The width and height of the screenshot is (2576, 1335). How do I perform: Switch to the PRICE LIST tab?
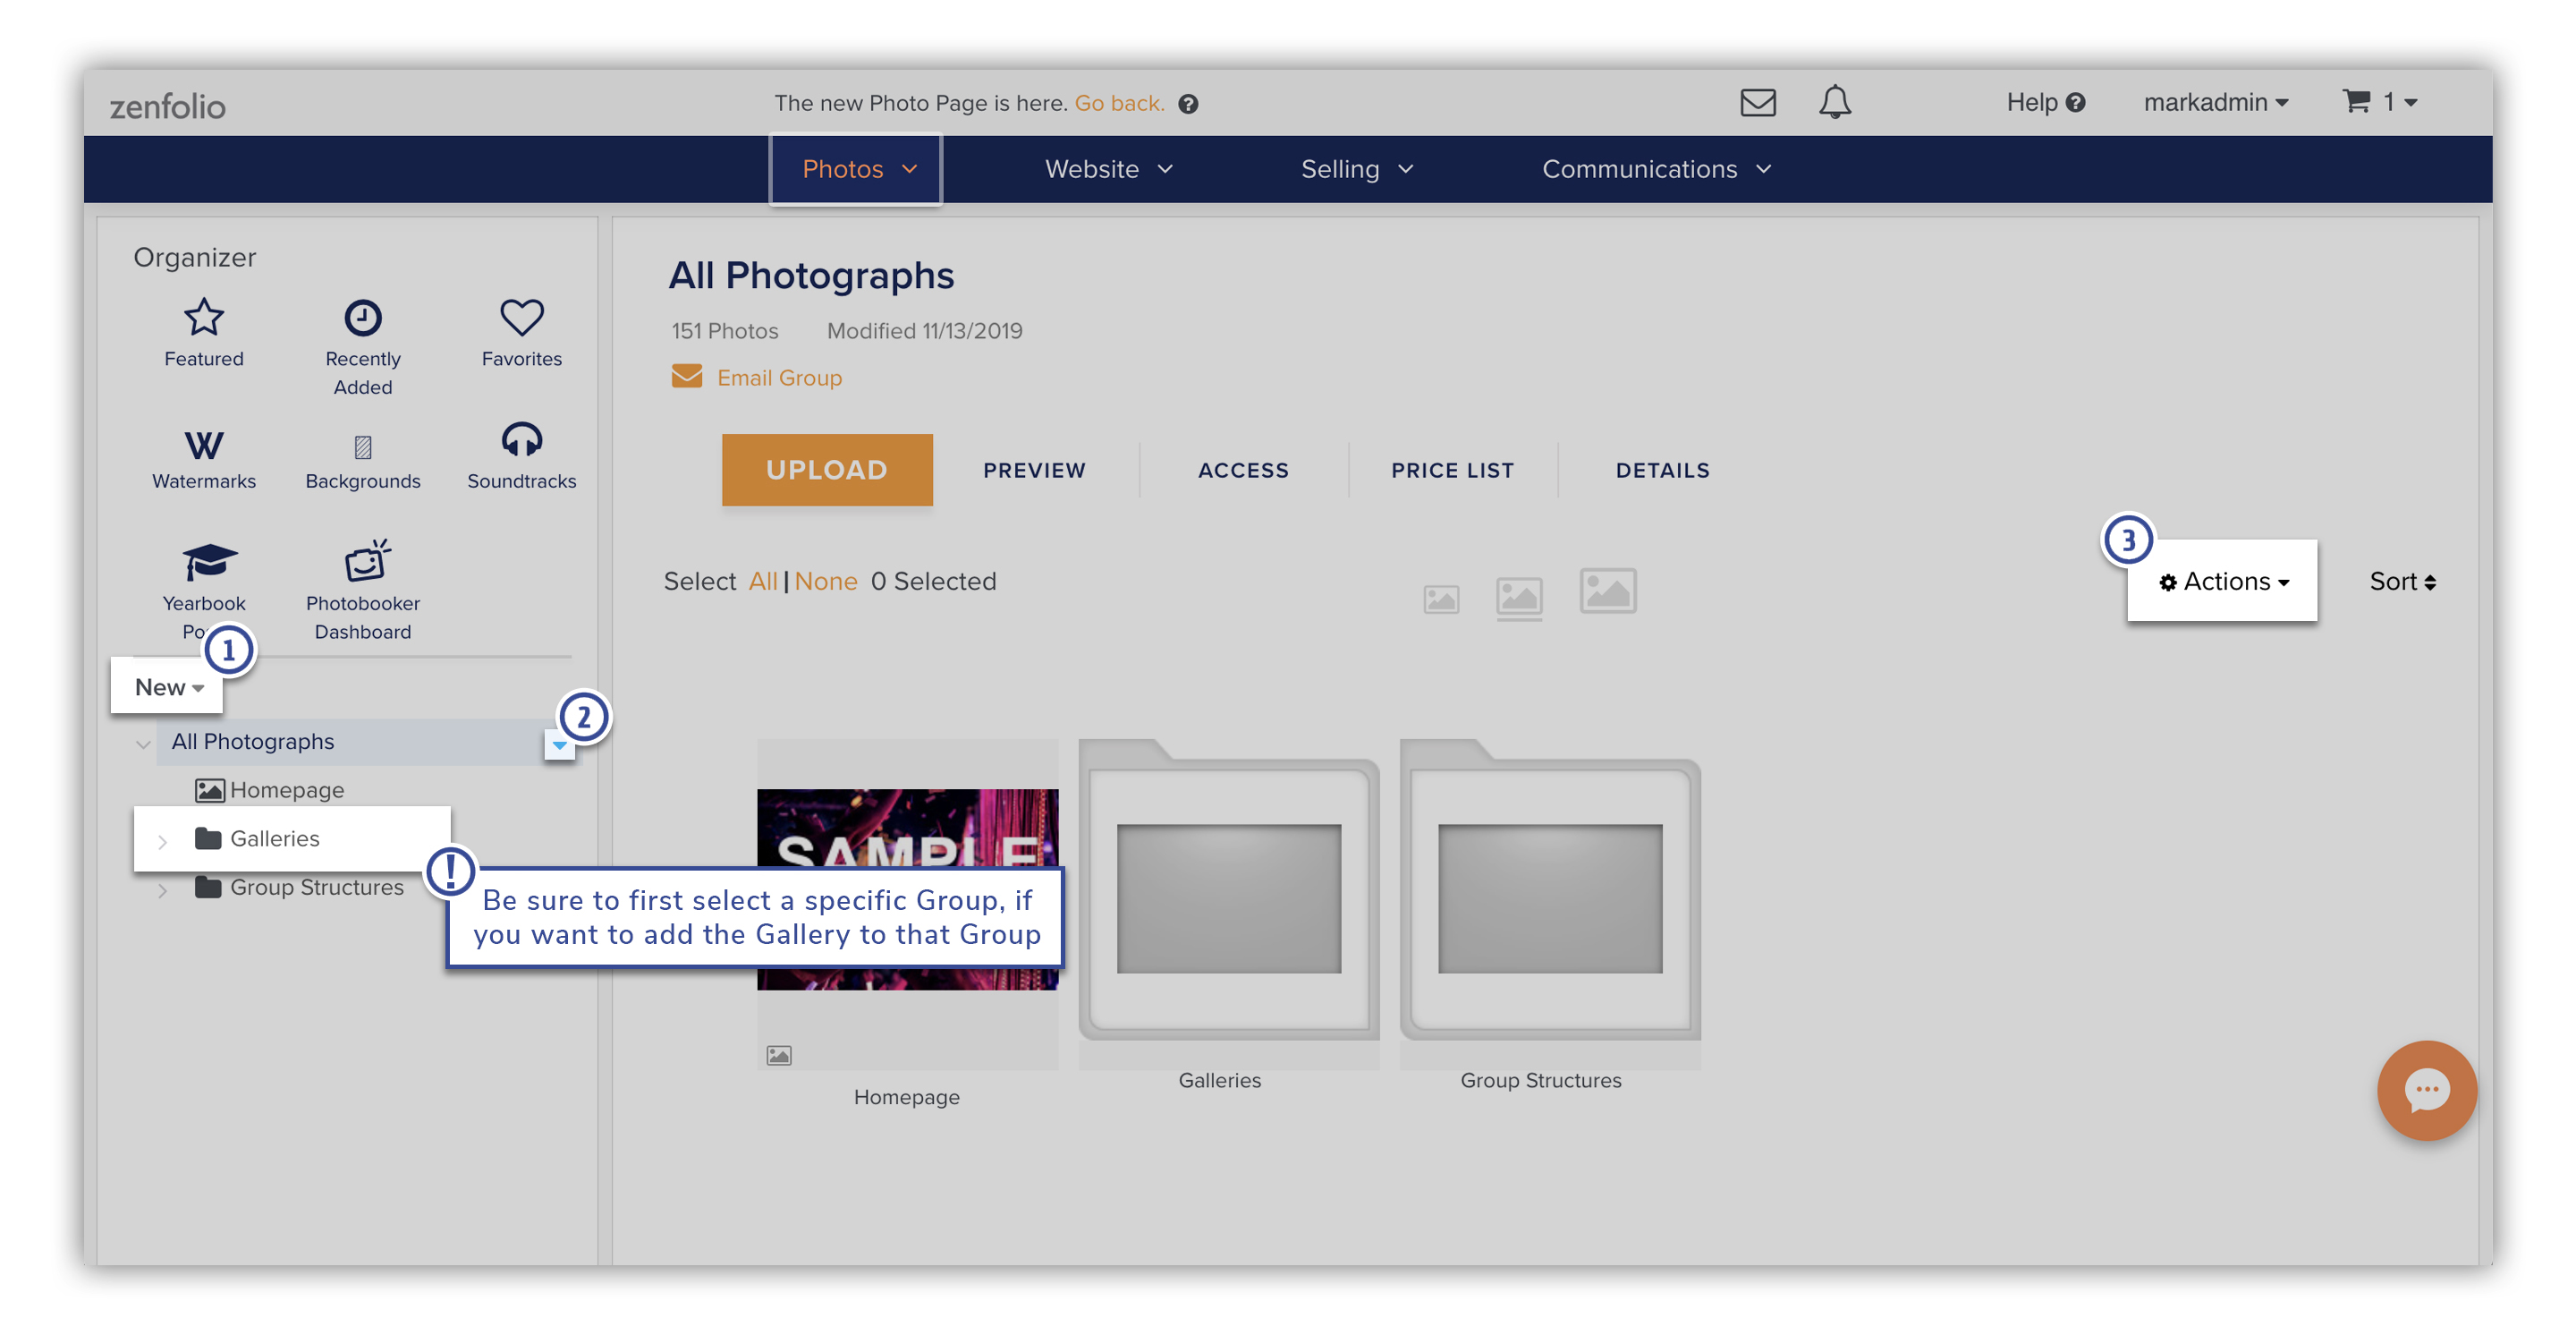[x=1452, y=470]
